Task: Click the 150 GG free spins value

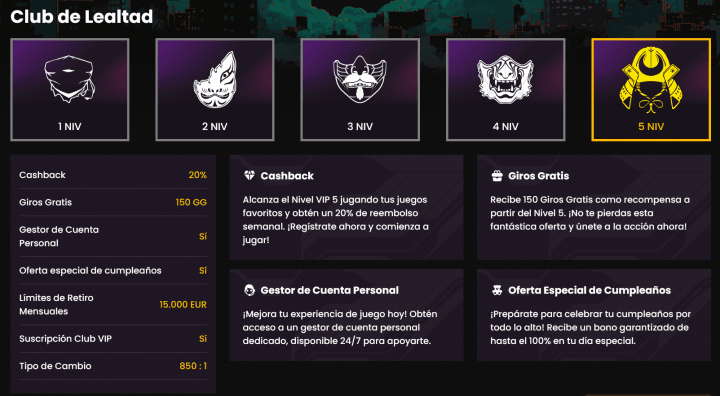Action: tap(191, 202)
